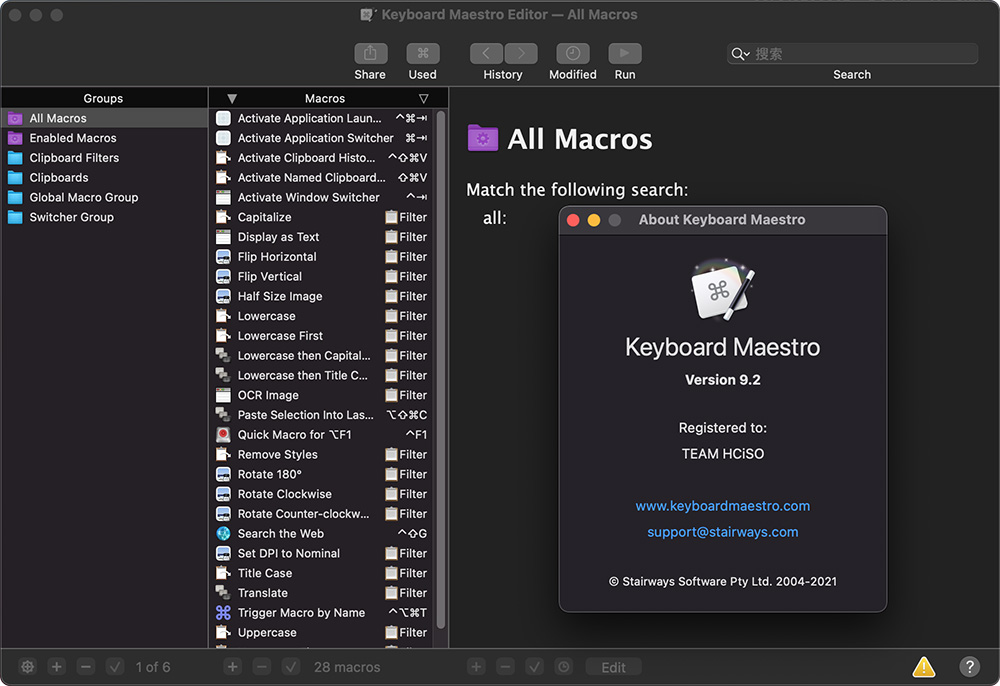Select the Remove Styles macro

click(x=322, y=454)
